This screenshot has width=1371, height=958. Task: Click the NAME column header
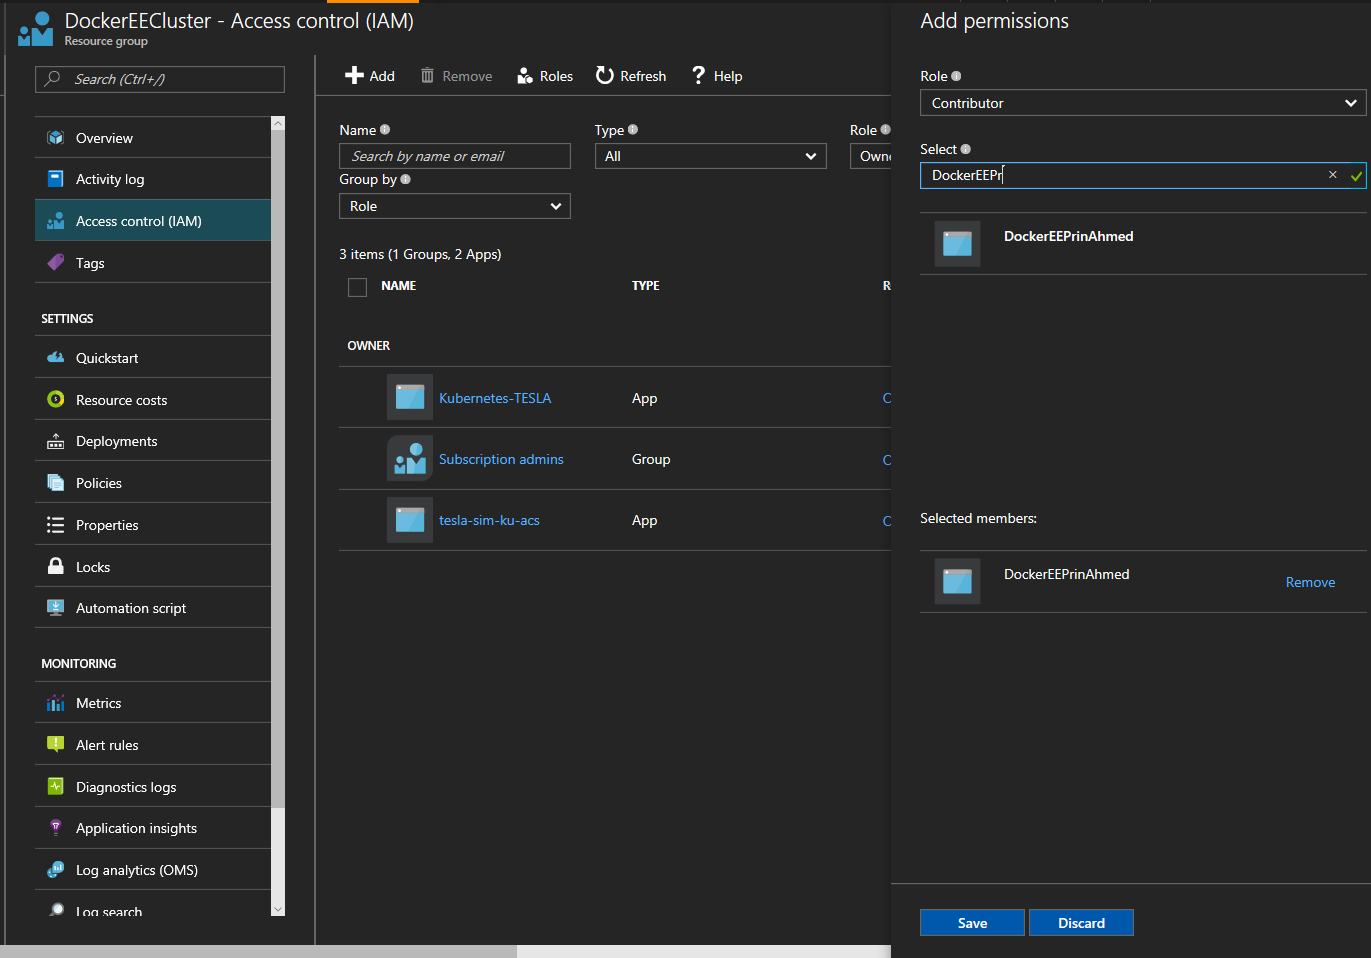(398, 286)
